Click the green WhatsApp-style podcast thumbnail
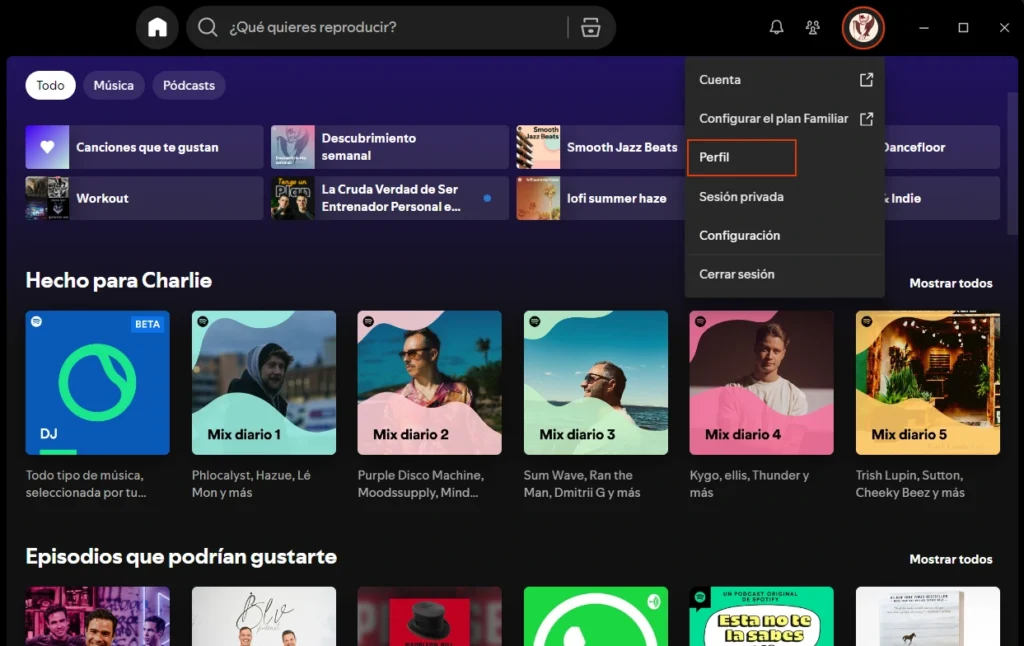Viewport: 1024px width, 646px height. click(596, 617)
